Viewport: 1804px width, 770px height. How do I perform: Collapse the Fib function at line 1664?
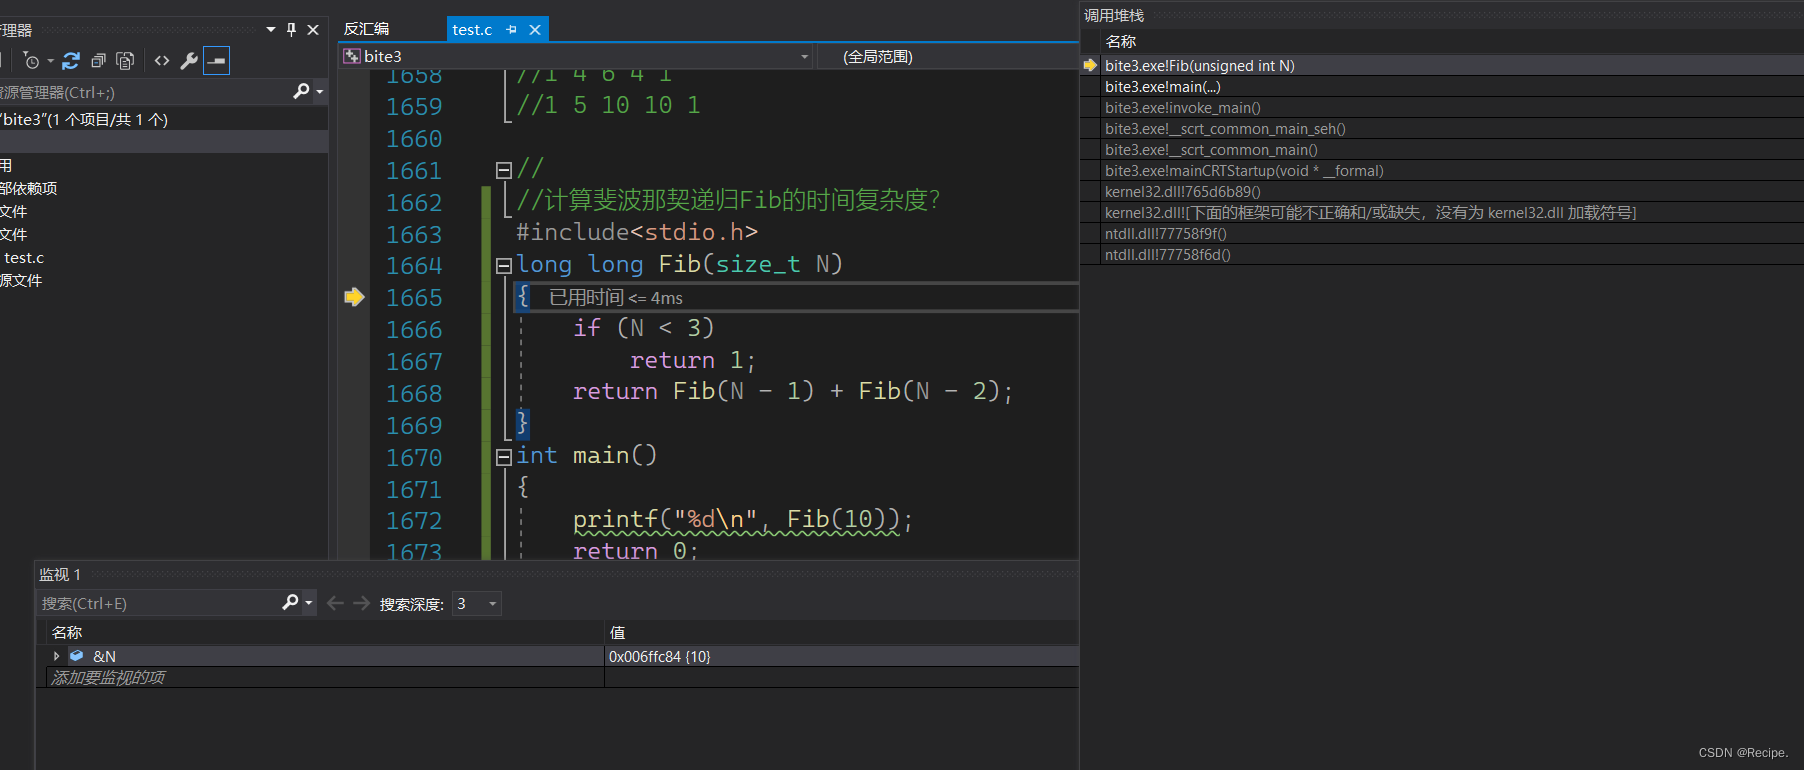(504, 266)
